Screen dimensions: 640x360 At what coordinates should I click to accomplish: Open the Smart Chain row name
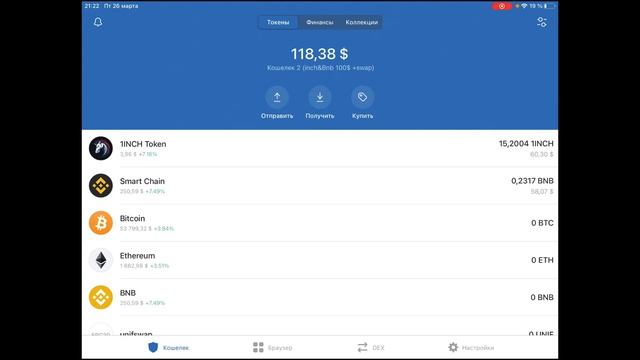click(142, 181)
